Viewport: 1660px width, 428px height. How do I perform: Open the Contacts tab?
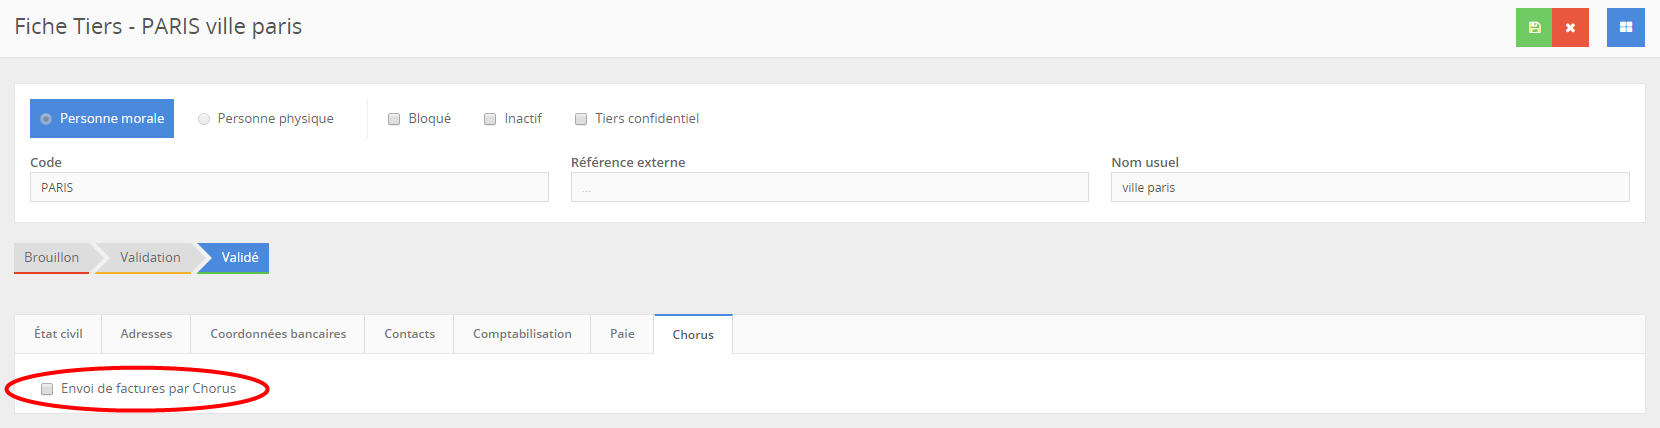[409, 334]
